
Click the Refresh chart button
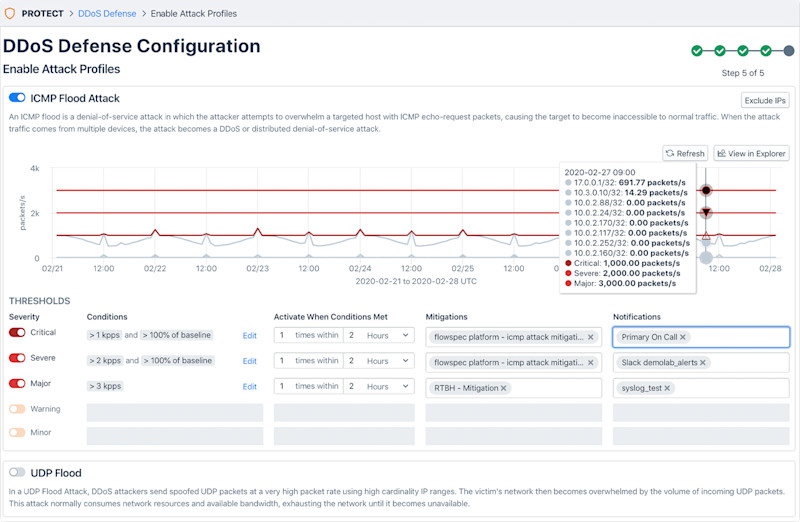coord(685,153)
